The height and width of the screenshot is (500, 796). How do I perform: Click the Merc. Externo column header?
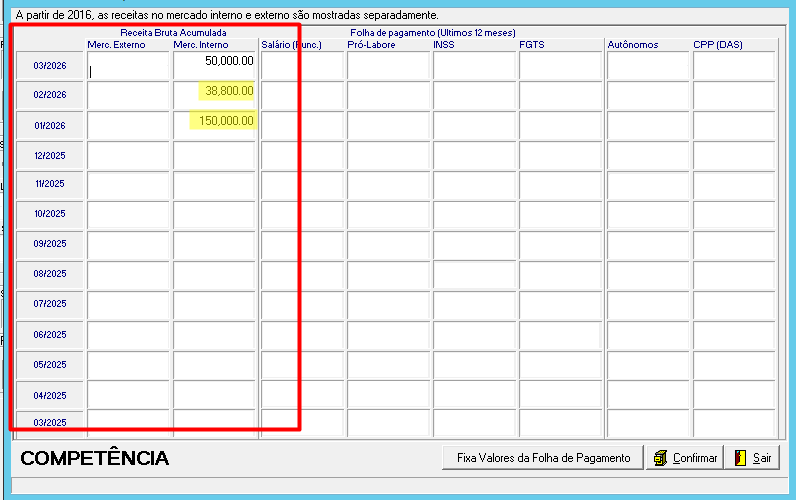click(116, 45)
